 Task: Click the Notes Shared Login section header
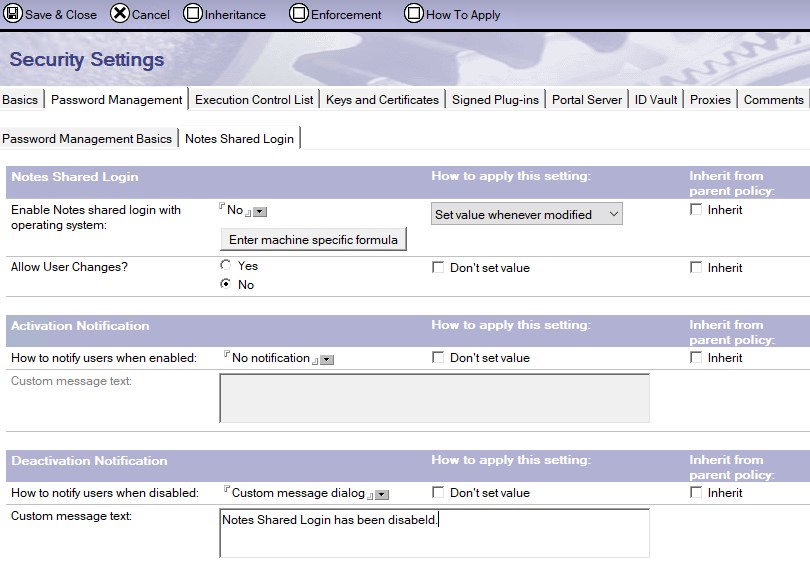click(x=75, y=177)
